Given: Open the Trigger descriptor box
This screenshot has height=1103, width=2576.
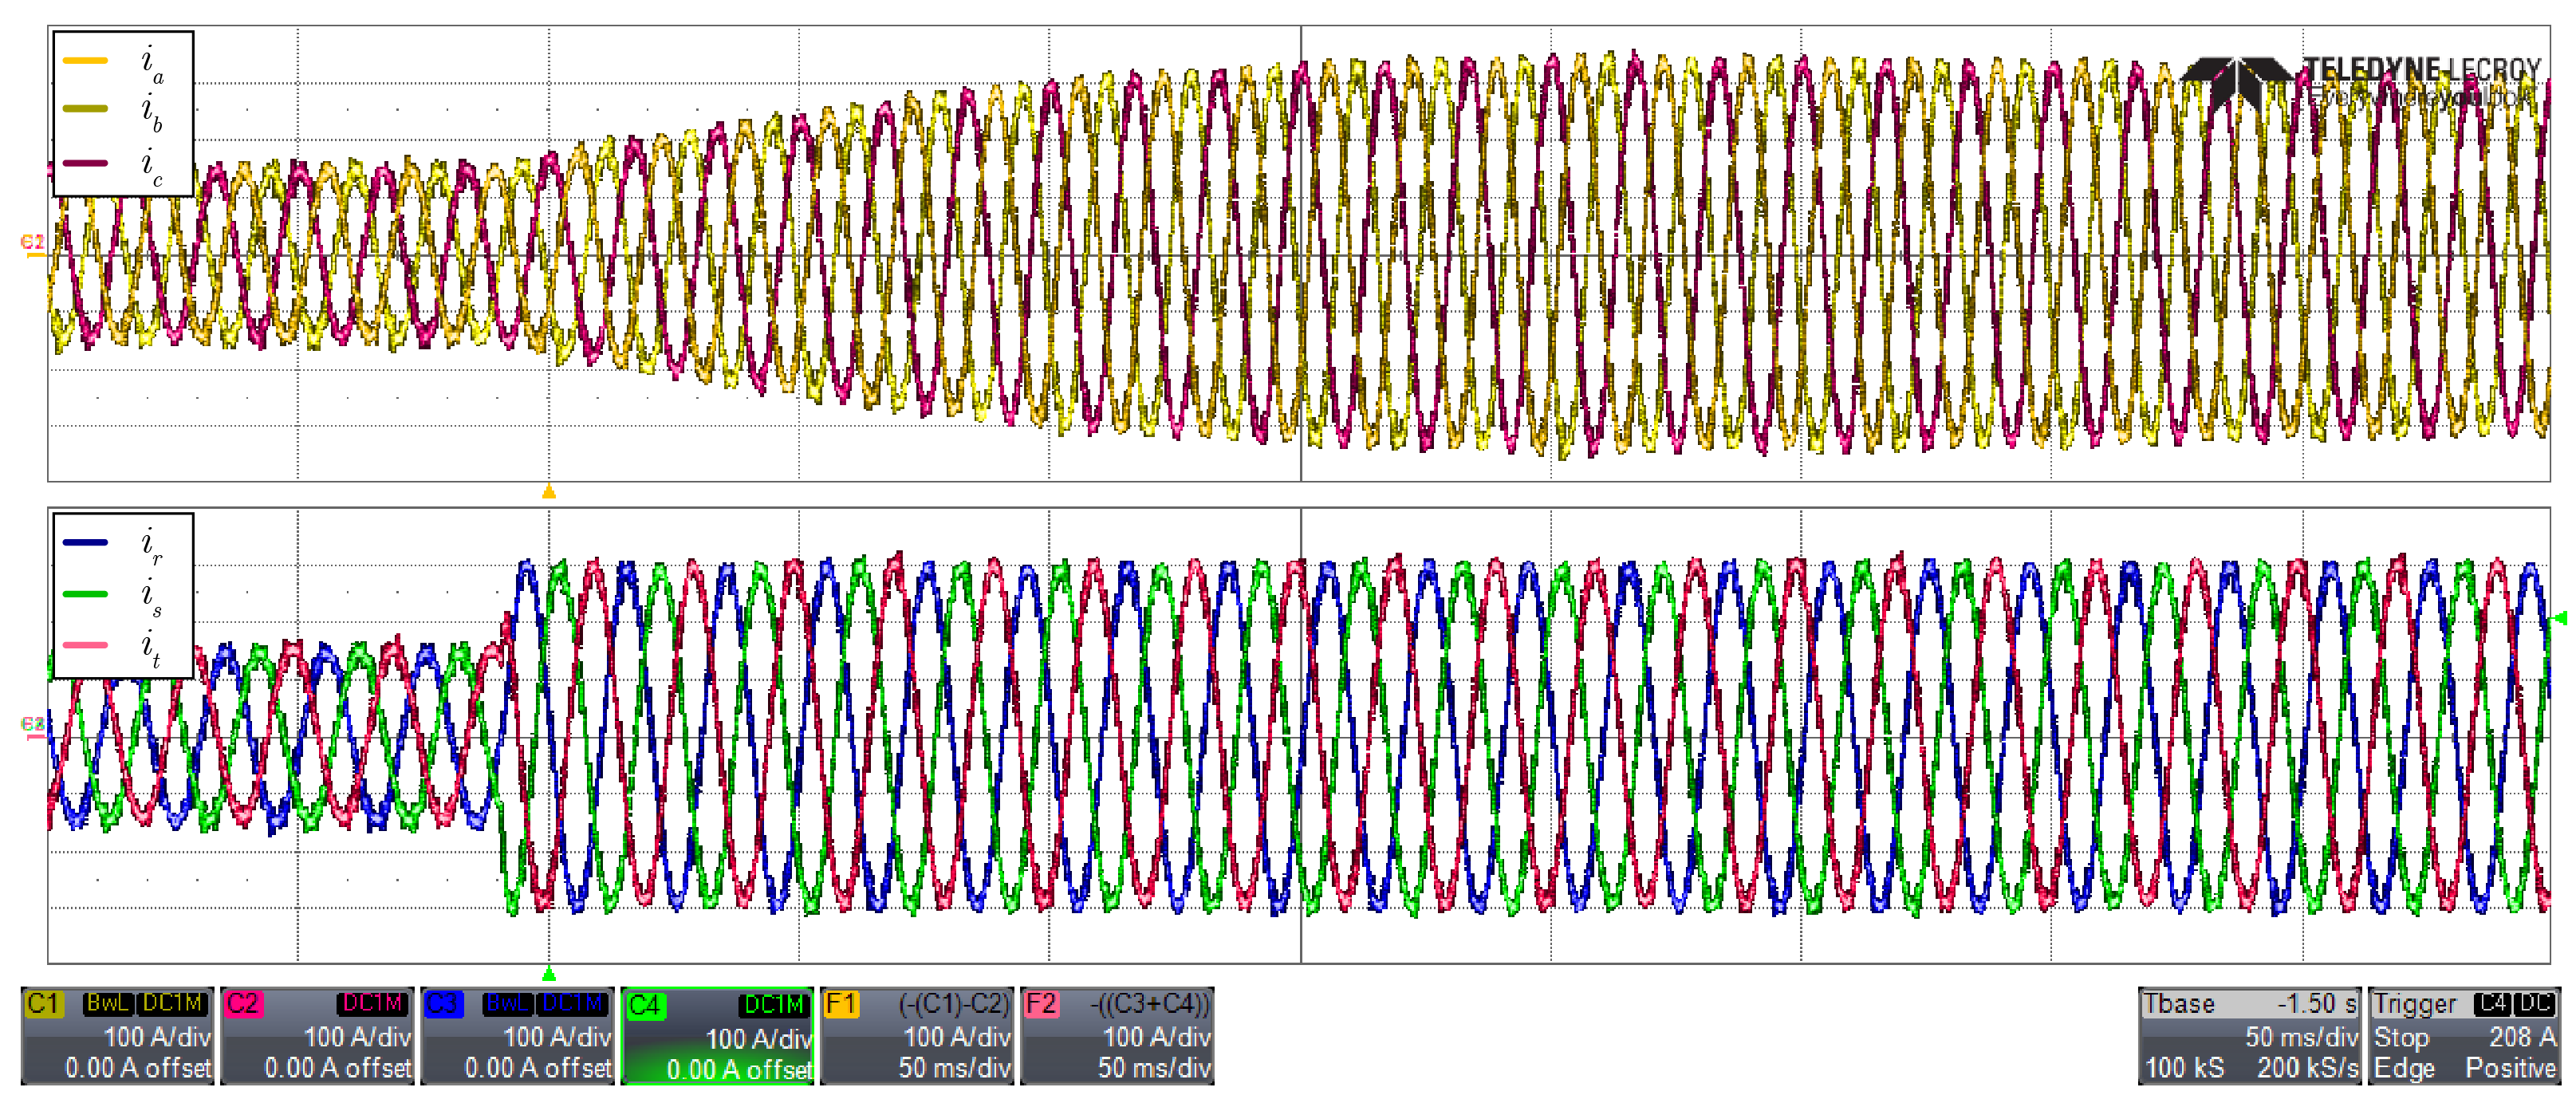Looking at the screenshot, I should click(2464, 1036).
